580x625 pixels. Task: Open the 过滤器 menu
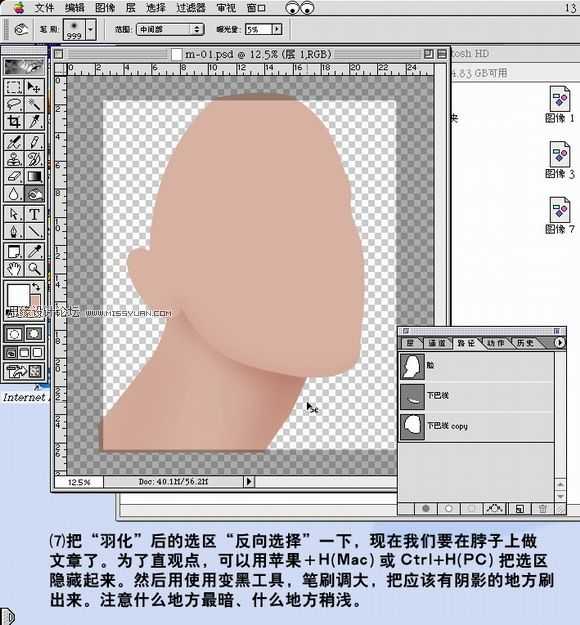click(191, 8)
